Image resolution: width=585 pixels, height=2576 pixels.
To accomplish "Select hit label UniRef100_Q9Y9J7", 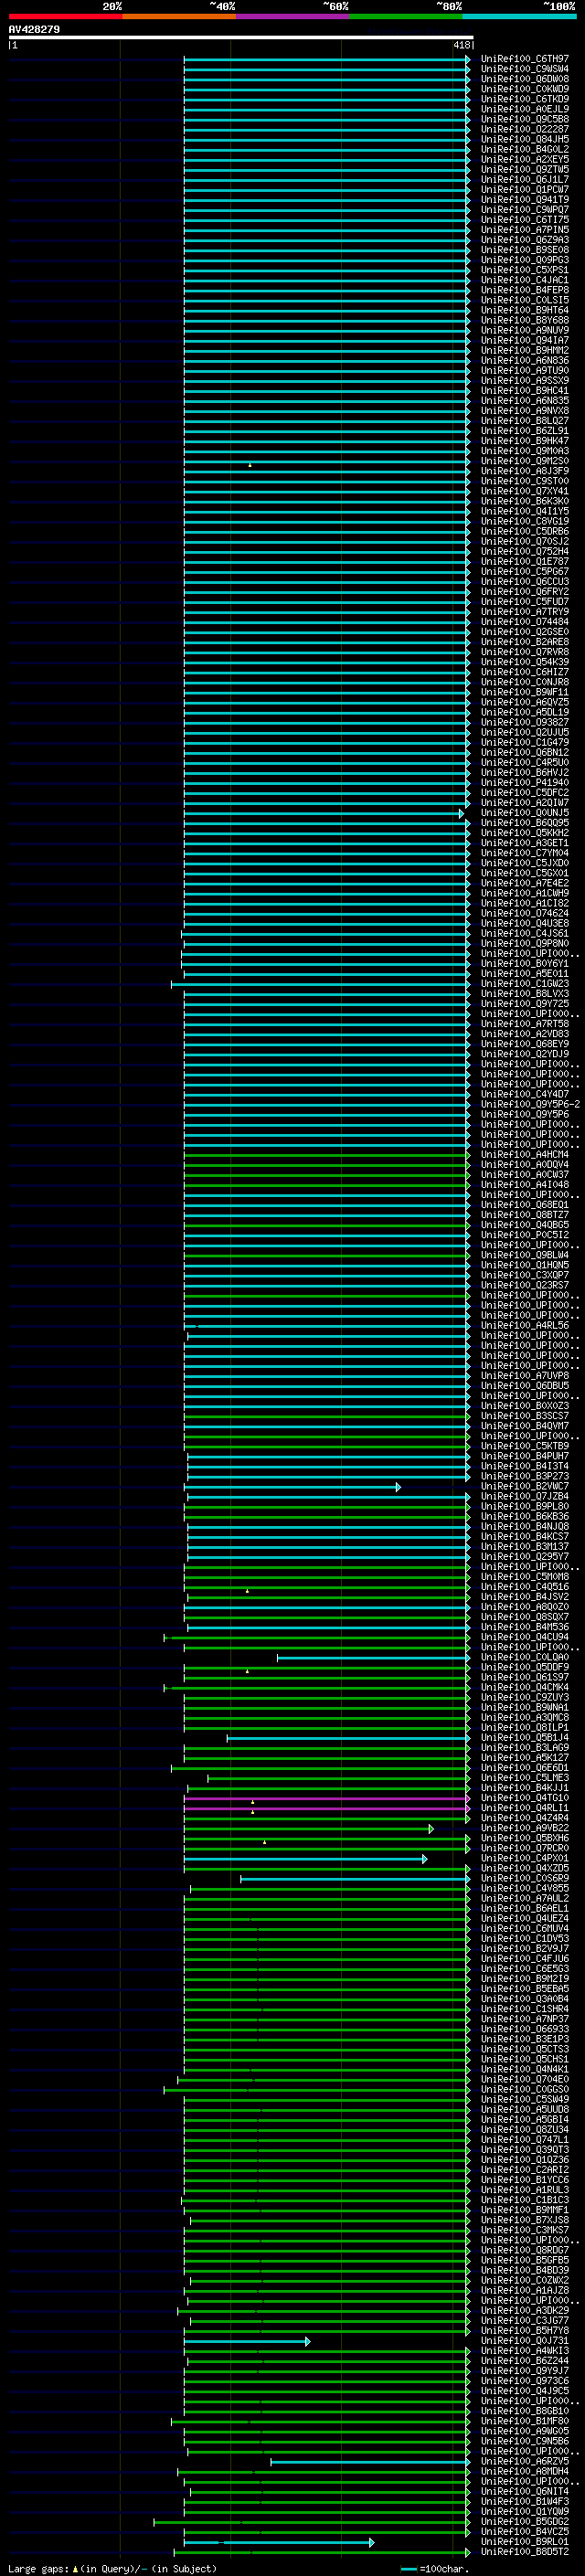I will pos(524,2371).
